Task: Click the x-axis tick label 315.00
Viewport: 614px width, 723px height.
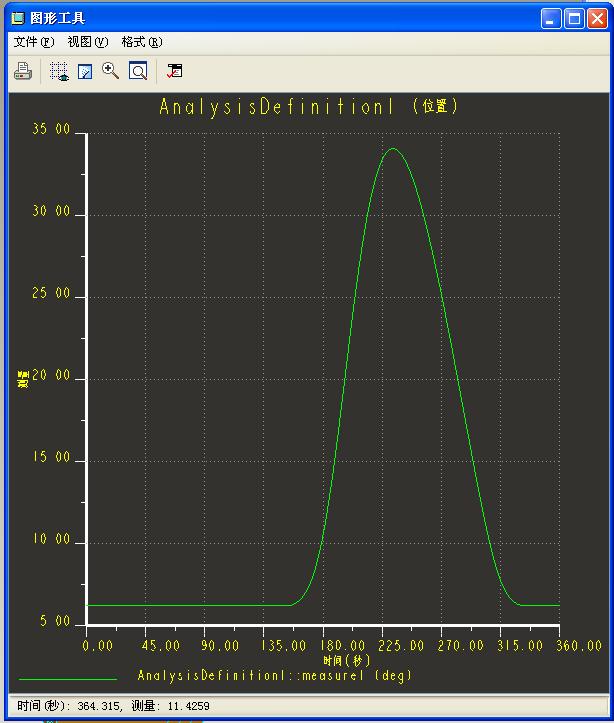Action: tap(520, 646)
